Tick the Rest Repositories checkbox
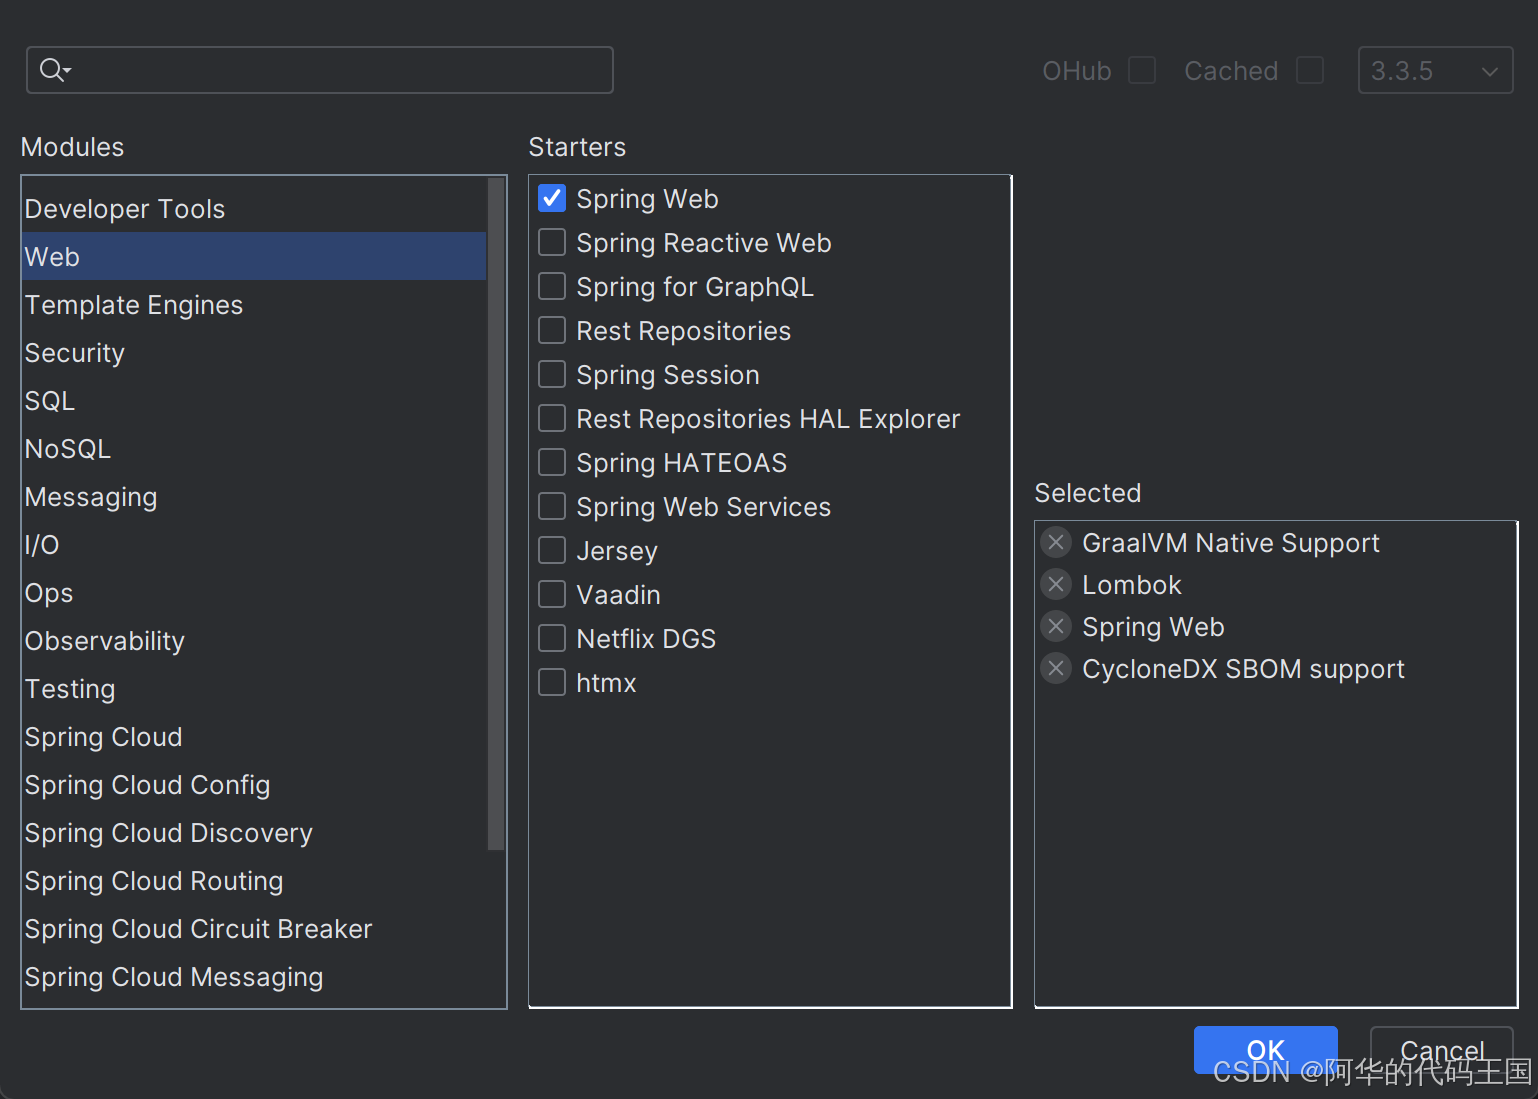This screenshot has height=1099, width=1538. (552, 330)
